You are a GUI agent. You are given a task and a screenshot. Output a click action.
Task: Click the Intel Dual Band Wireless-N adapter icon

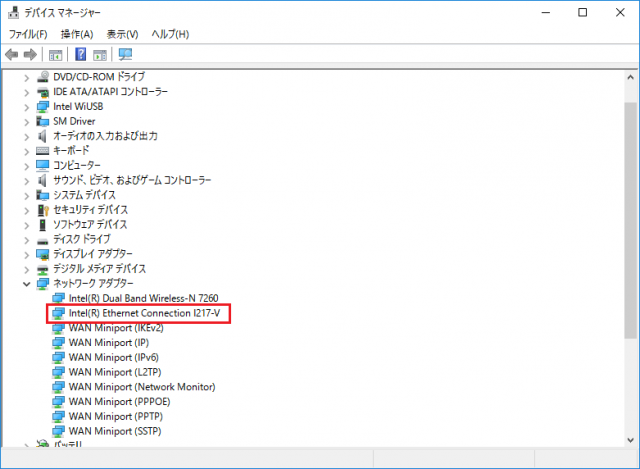click(x=59, y=299)
